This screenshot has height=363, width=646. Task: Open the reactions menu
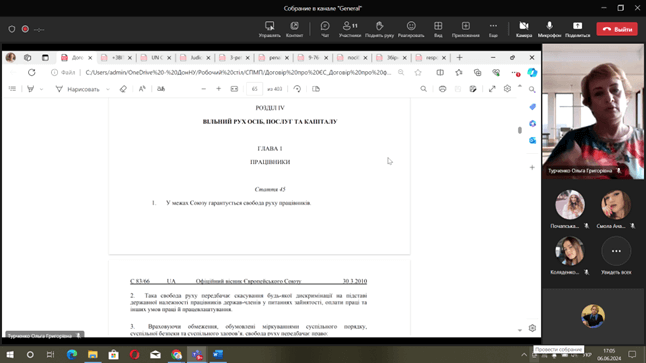pos(411,29)
